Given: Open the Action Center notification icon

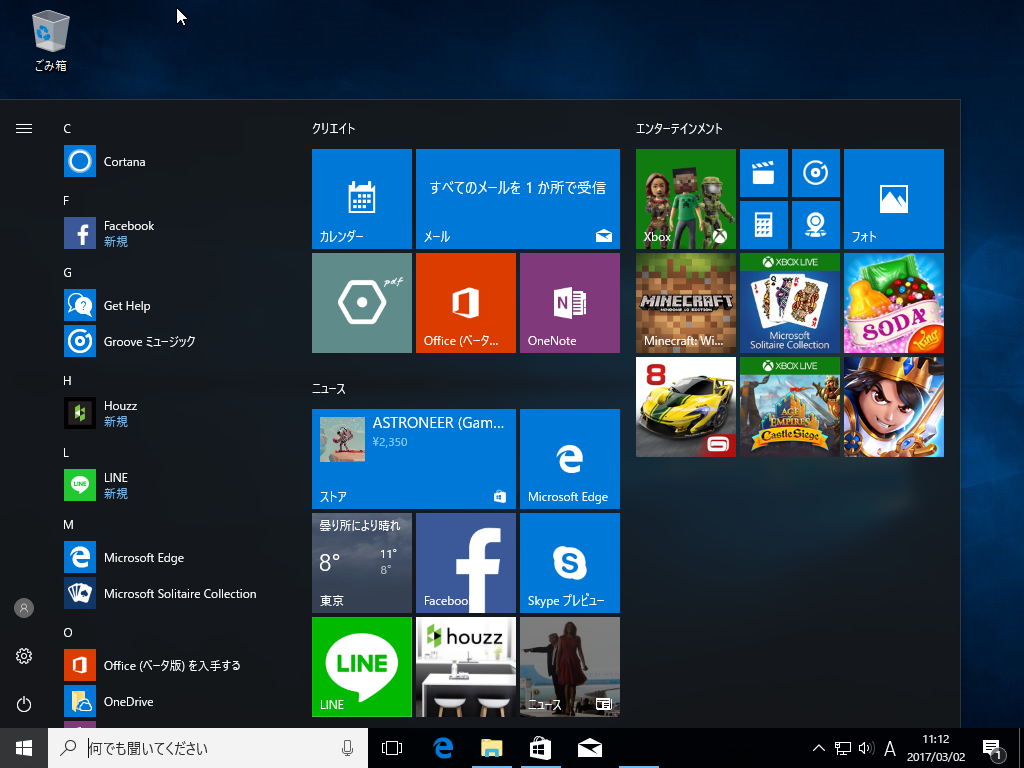Looking at the screenshot, I should pos(992,748).
